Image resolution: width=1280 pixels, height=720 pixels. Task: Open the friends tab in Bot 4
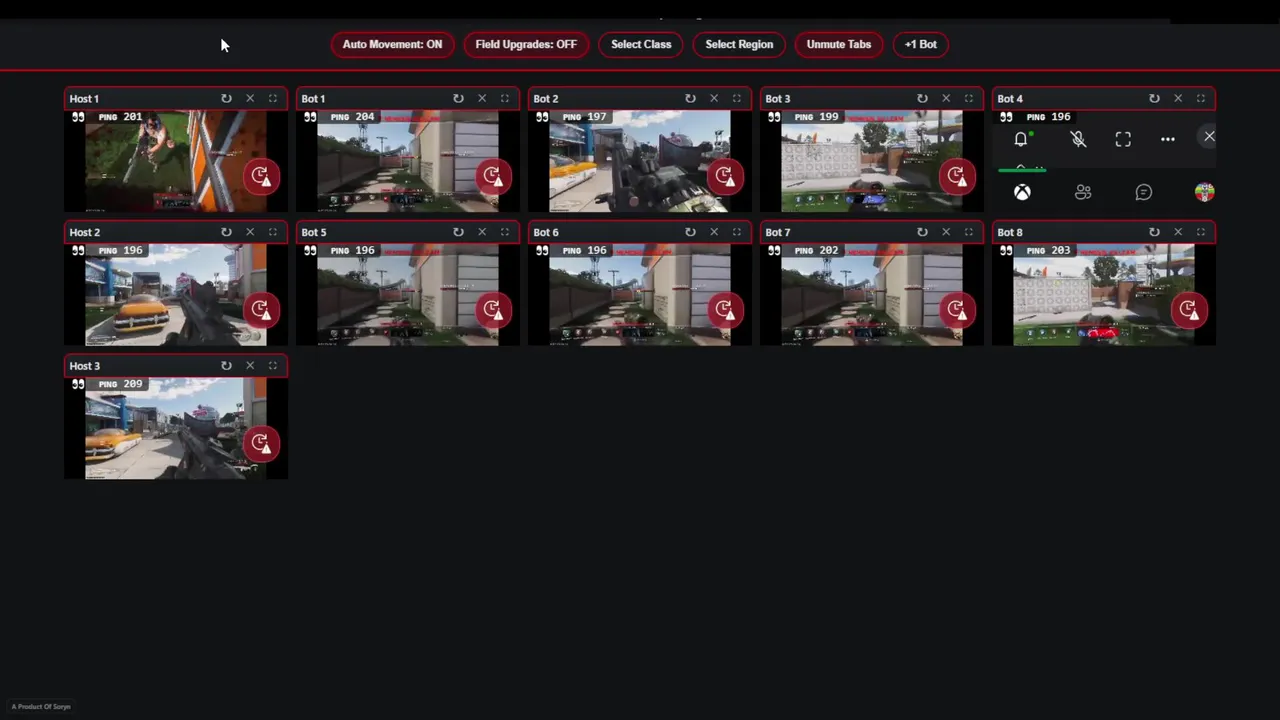[1083, 192]
